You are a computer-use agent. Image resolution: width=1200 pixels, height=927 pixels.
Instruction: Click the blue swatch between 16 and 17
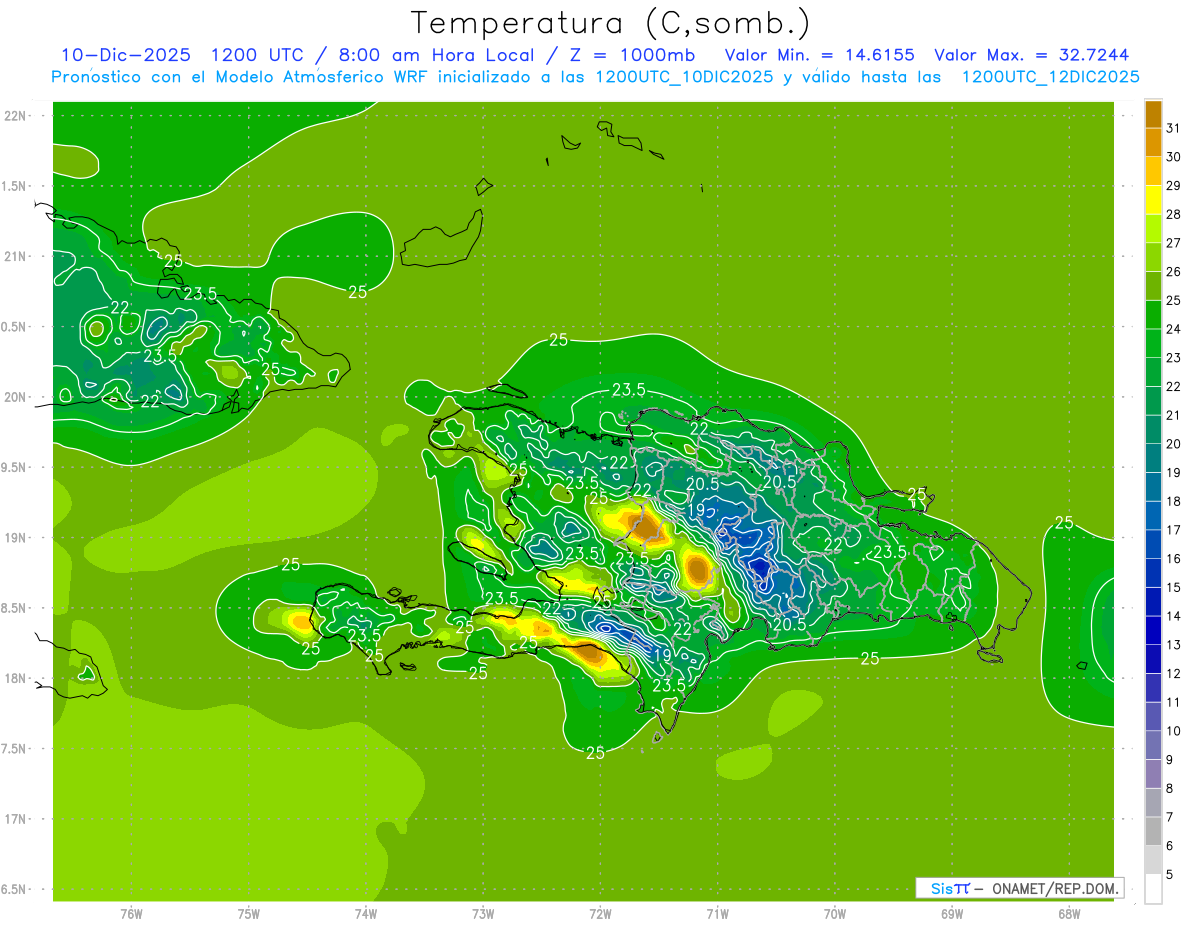tap(1153, 545)
